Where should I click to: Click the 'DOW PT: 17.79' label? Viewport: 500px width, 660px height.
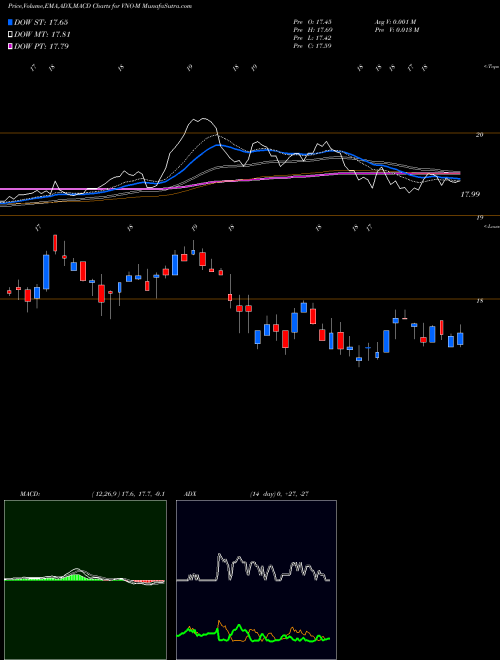(41, 46)
